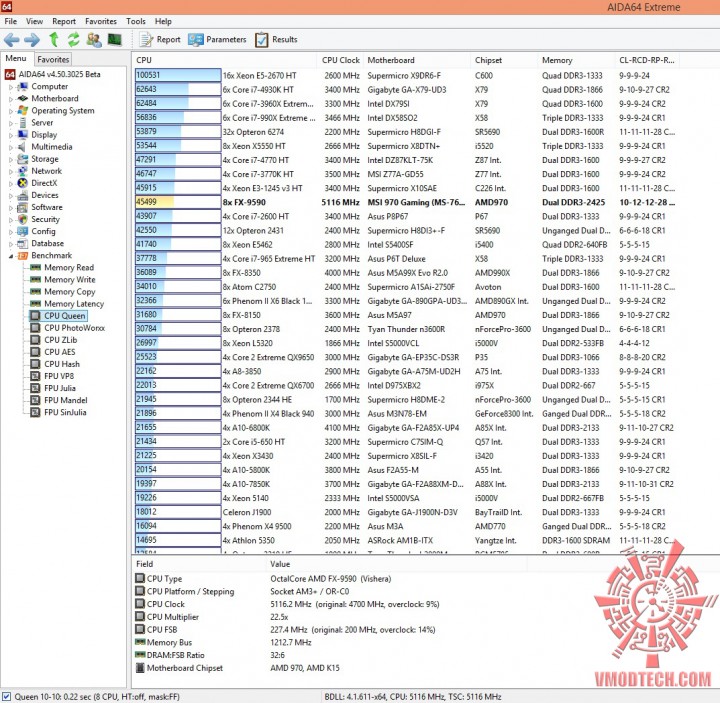This screenshot has height=703, width=720.
Task: Select the DirectX tree item
Action: 44,183
